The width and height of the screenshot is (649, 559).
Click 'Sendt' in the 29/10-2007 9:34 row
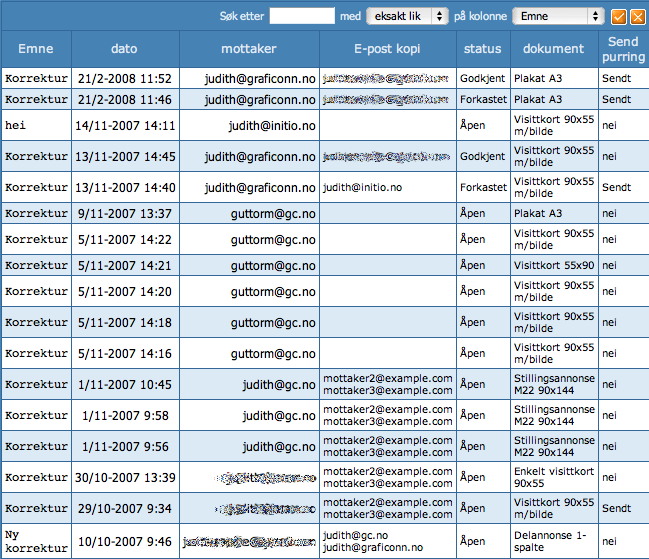[616, 508]
